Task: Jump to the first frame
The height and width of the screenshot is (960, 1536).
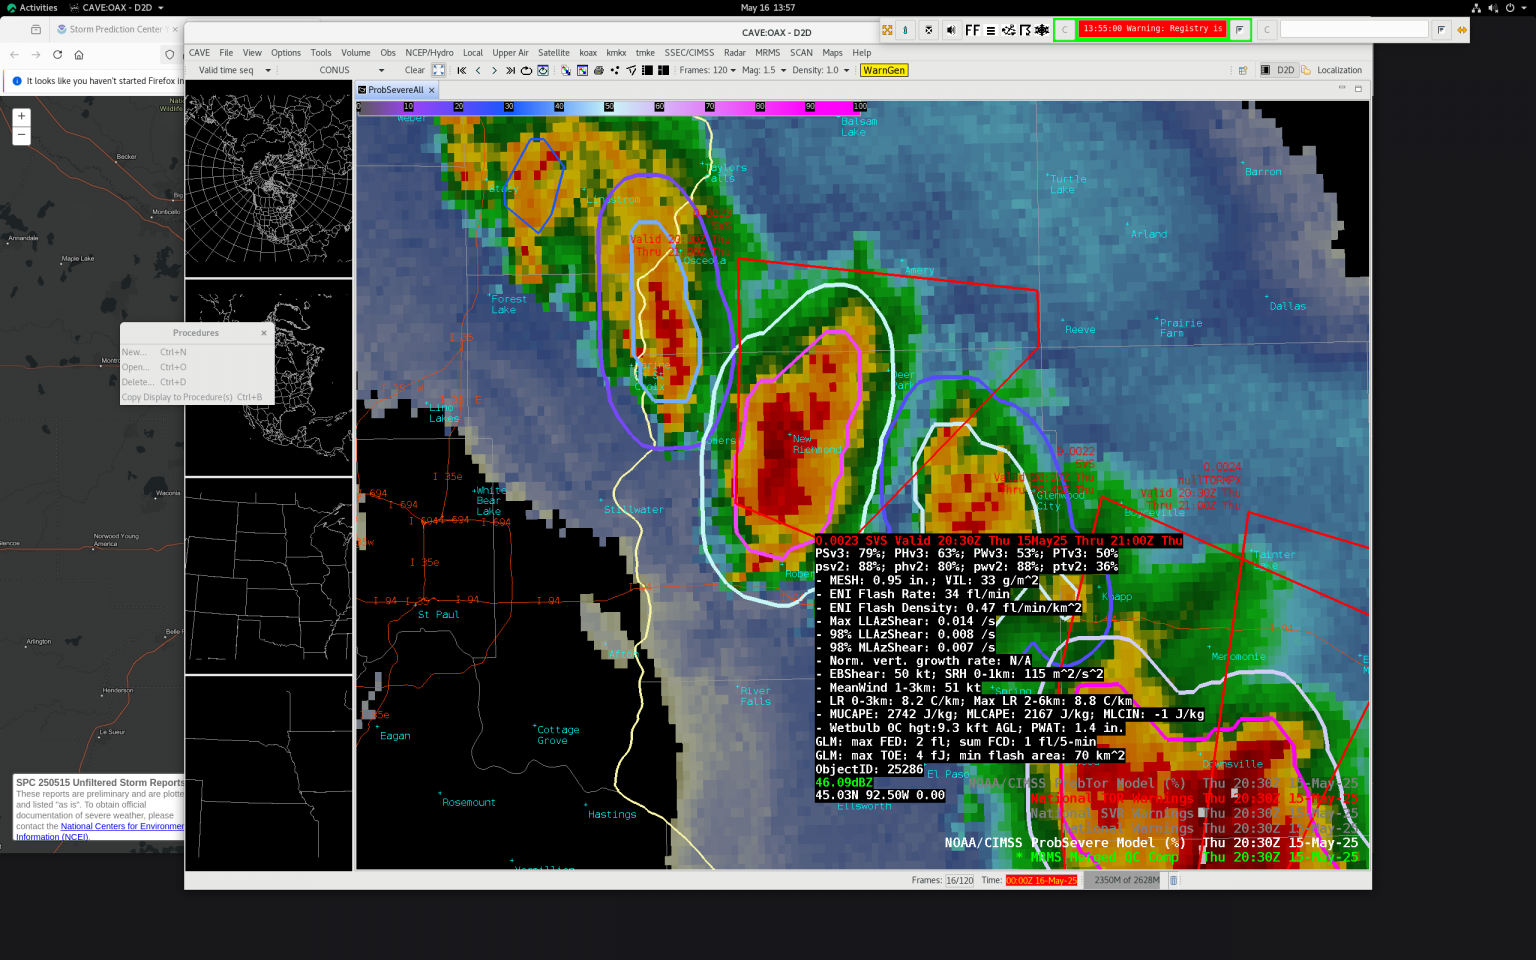Action: 461,70
